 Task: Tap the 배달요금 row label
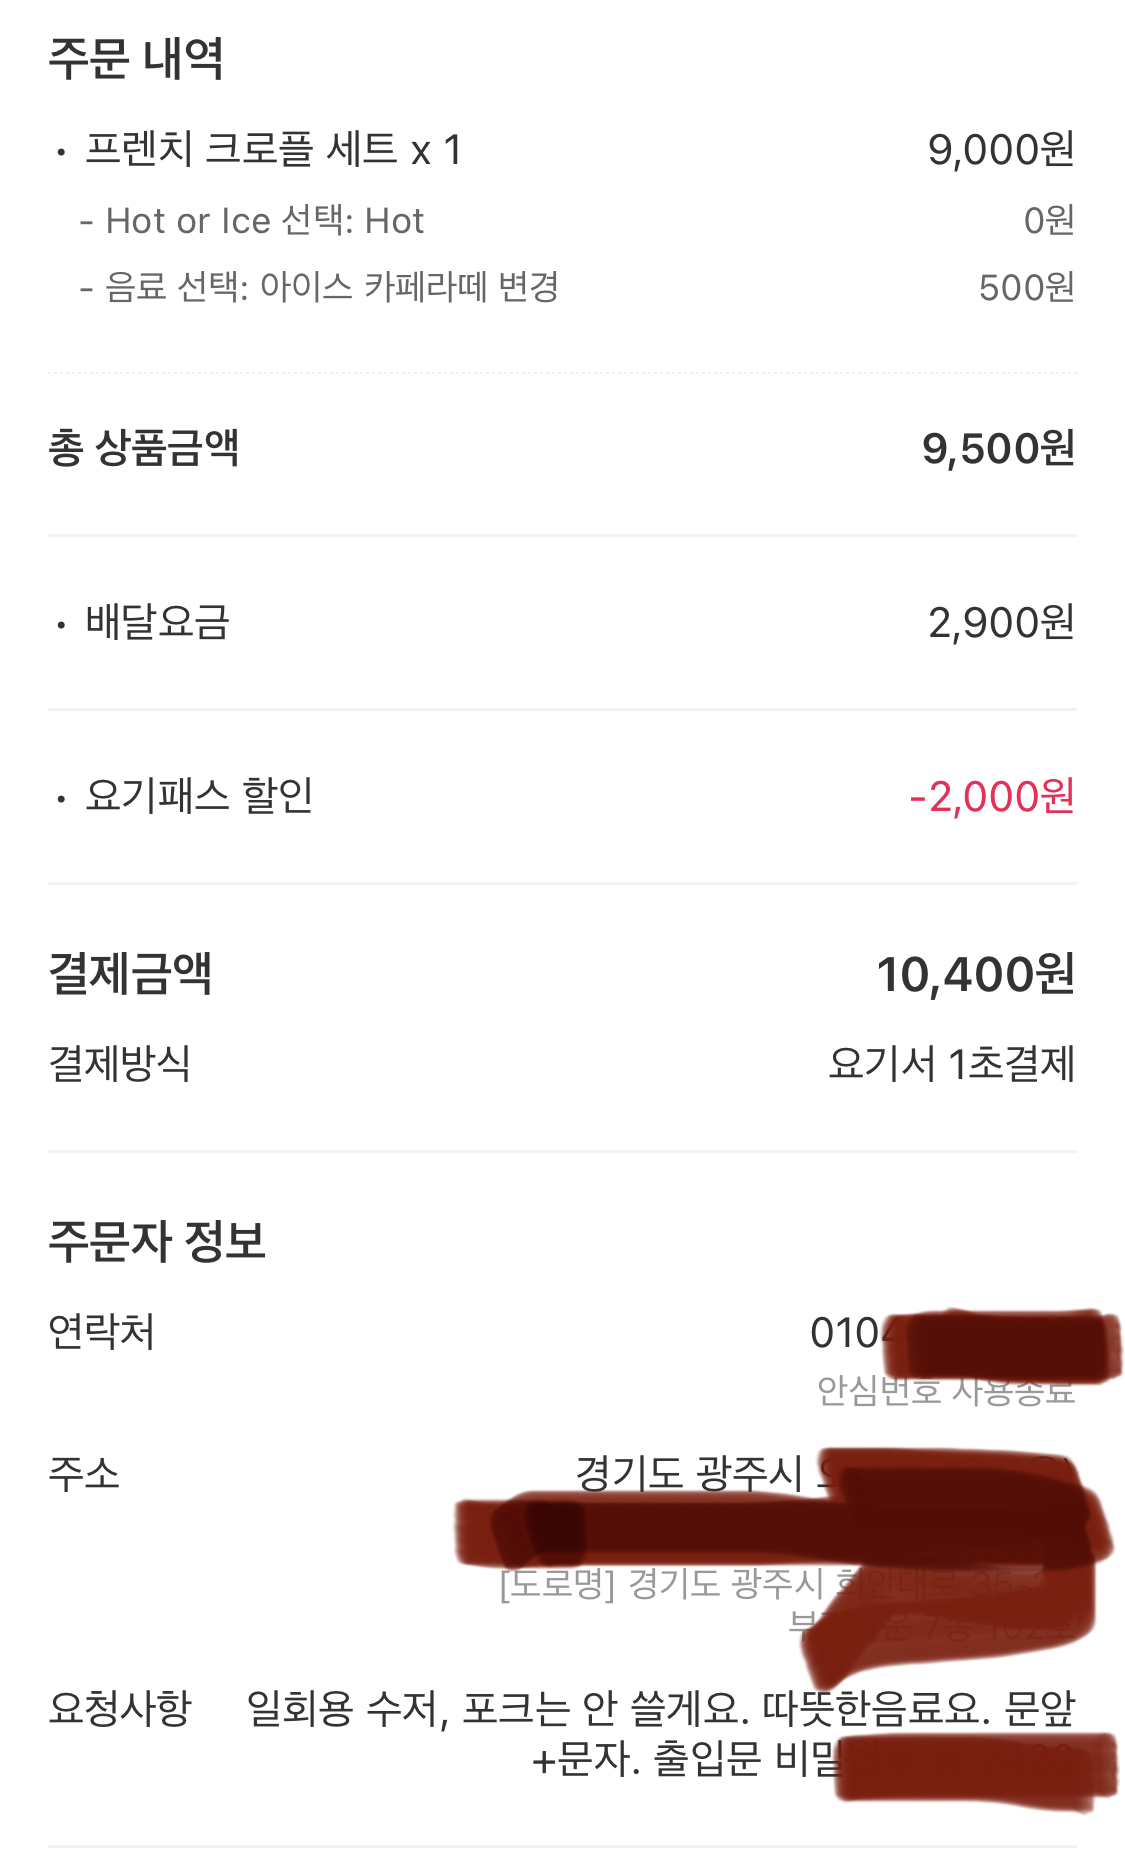coord(157,622)
